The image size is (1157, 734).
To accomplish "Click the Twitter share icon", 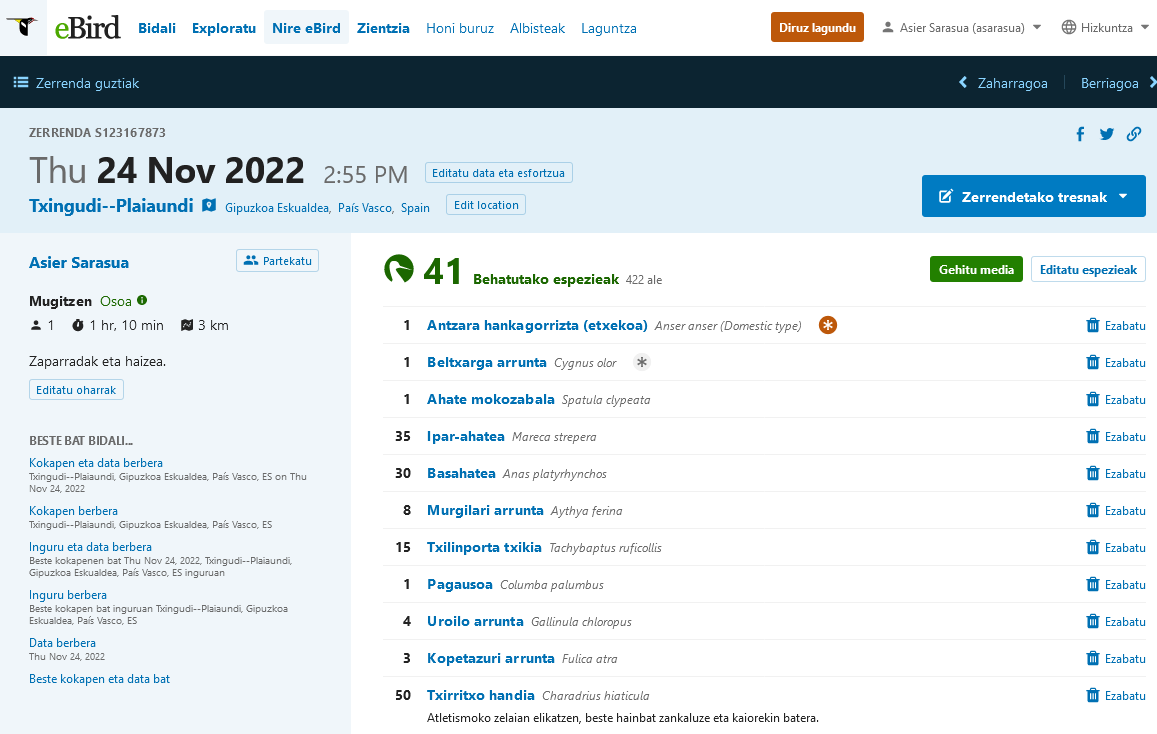I will point(1107,133).
